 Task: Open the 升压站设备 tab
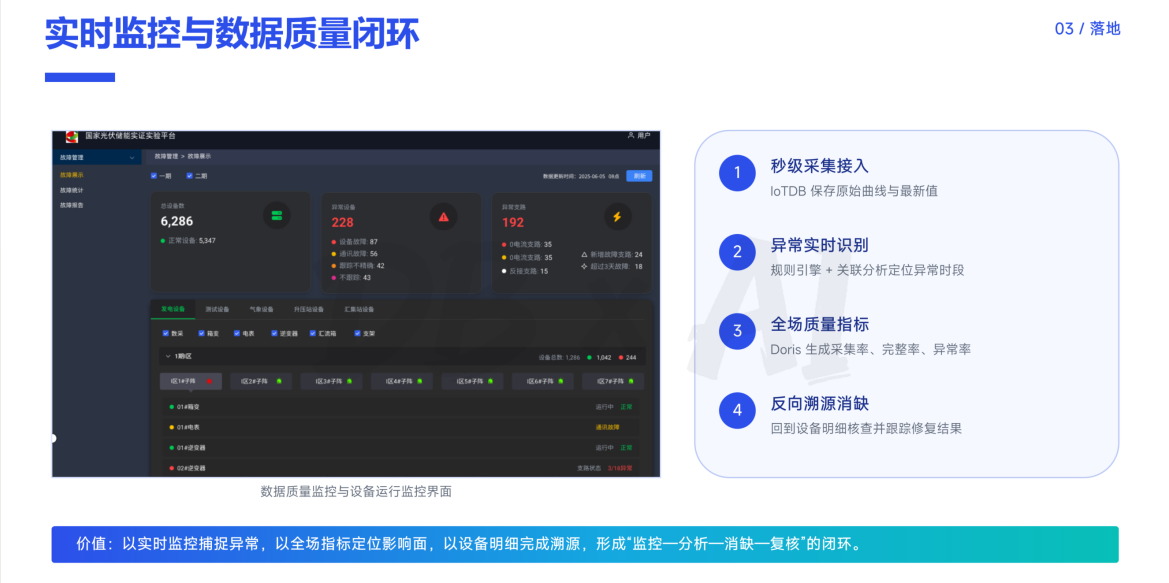309,309
